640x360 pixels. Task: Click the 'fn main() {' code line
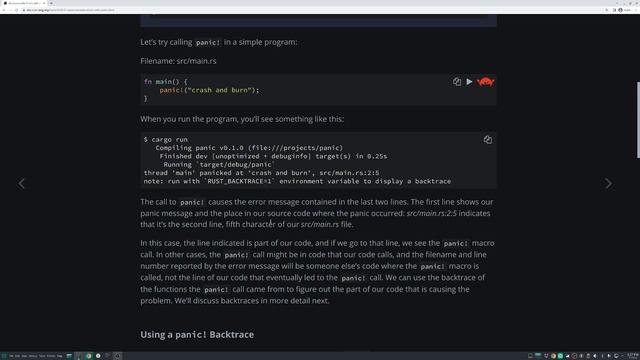pos(166,81)
